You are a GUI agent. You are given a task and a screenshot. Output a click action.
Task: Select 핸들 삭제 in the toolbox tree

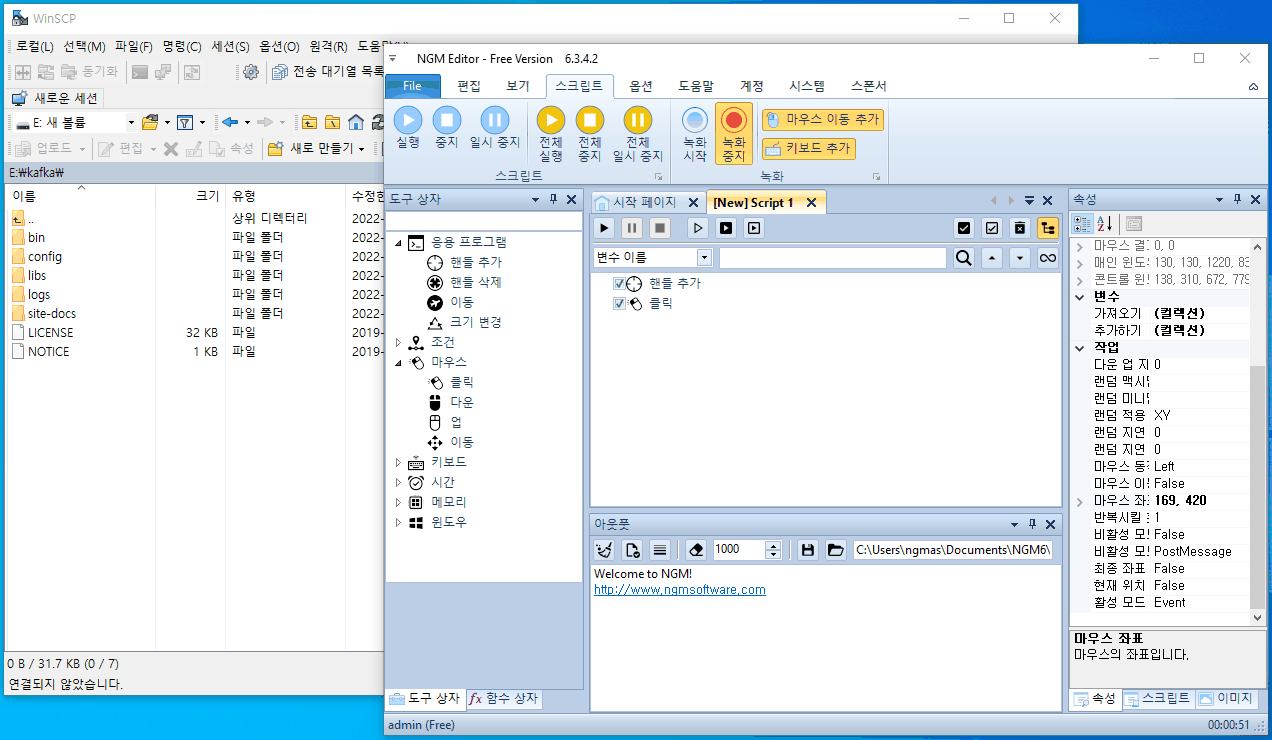[475, 283]
